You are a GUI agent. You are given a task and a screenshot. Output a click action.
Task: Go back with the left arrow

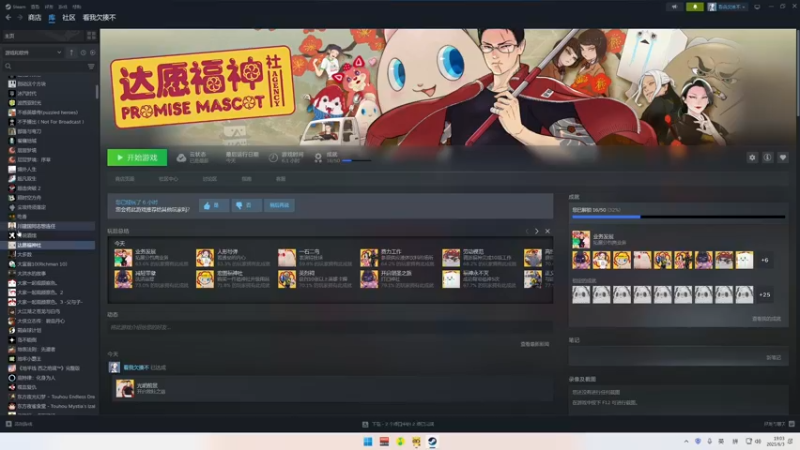coord(9,17)
